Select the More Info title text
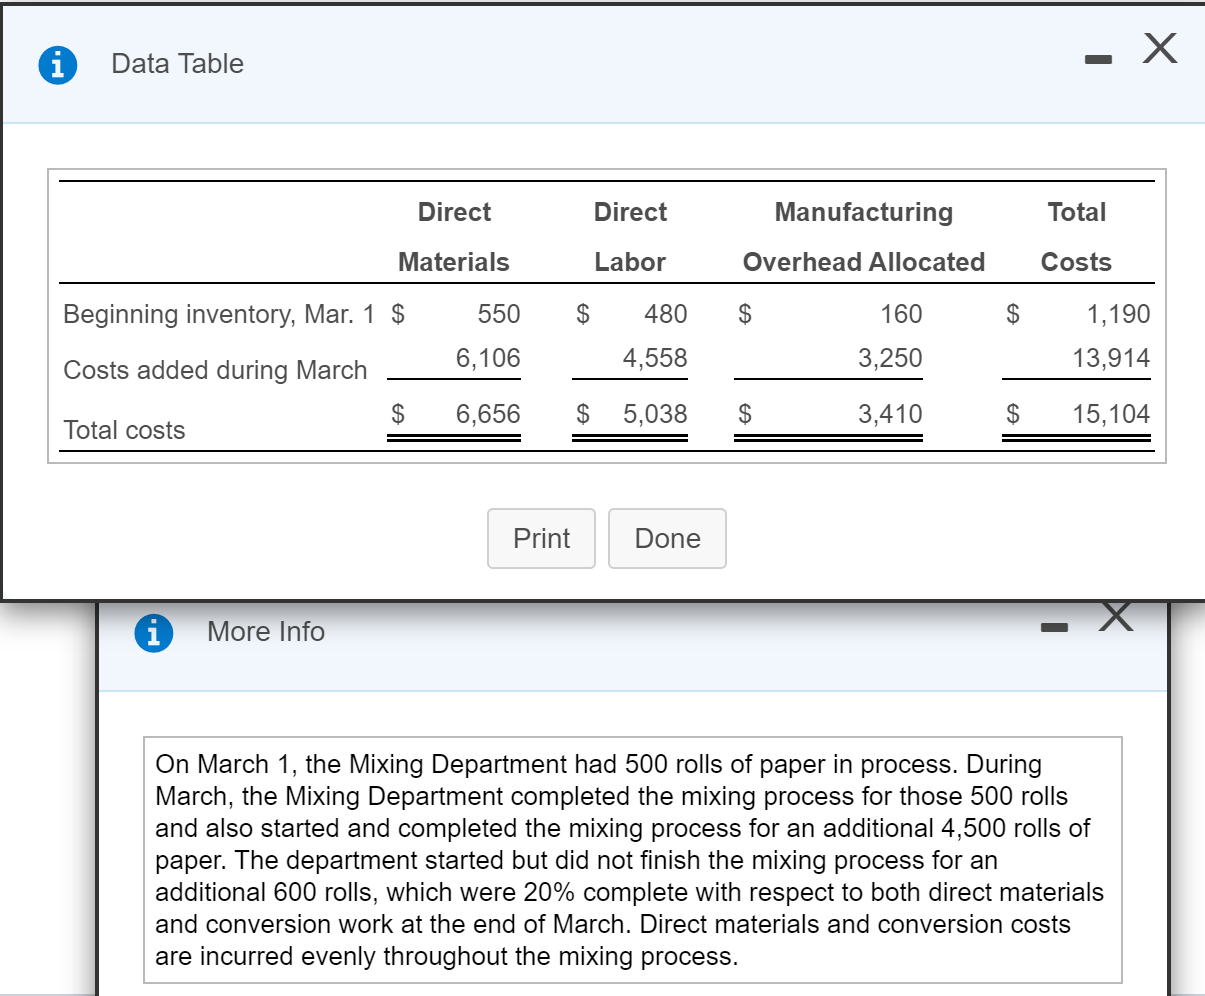The image size is (1205, 996). [265, 631]
